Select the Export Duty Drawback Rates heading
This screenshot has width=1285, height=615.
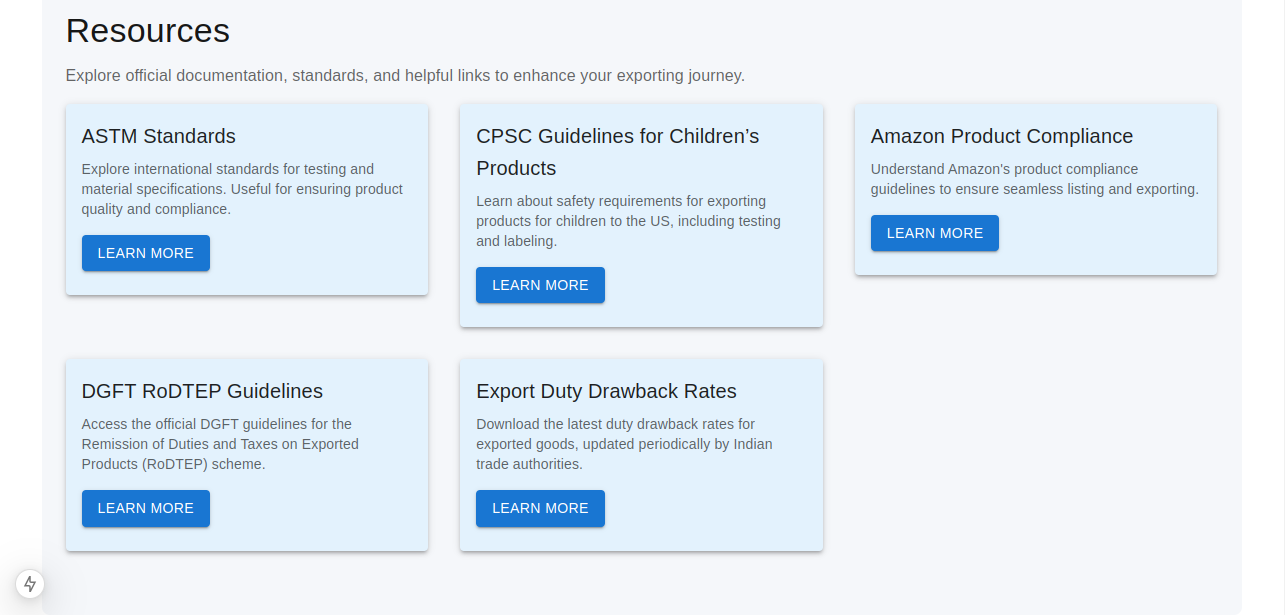click(606, 391)
